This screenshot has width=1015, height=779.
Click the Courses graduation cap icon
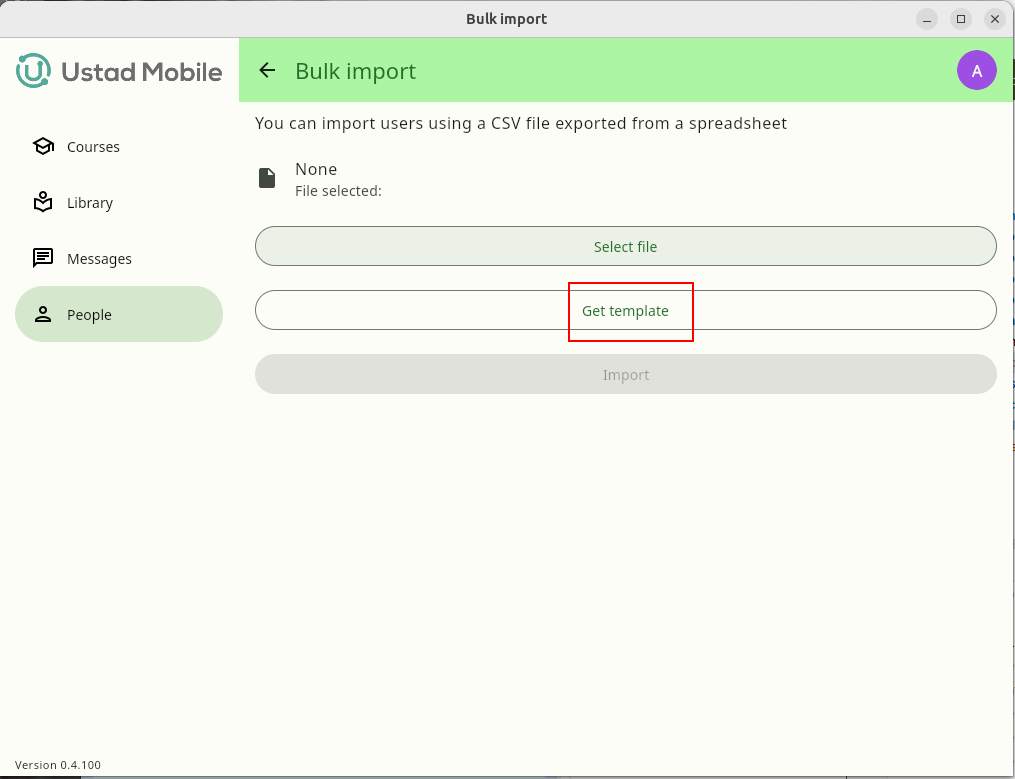pos(43,147)
